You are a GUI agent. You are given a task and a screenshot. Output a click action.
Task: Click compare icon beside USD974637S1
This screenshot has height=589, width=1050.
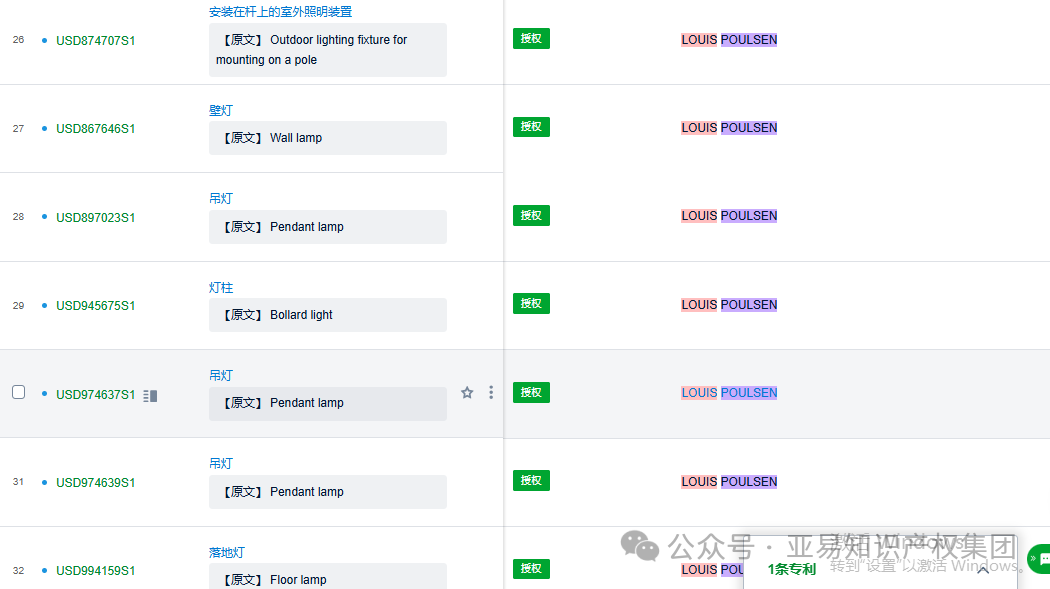coord(150,396)
